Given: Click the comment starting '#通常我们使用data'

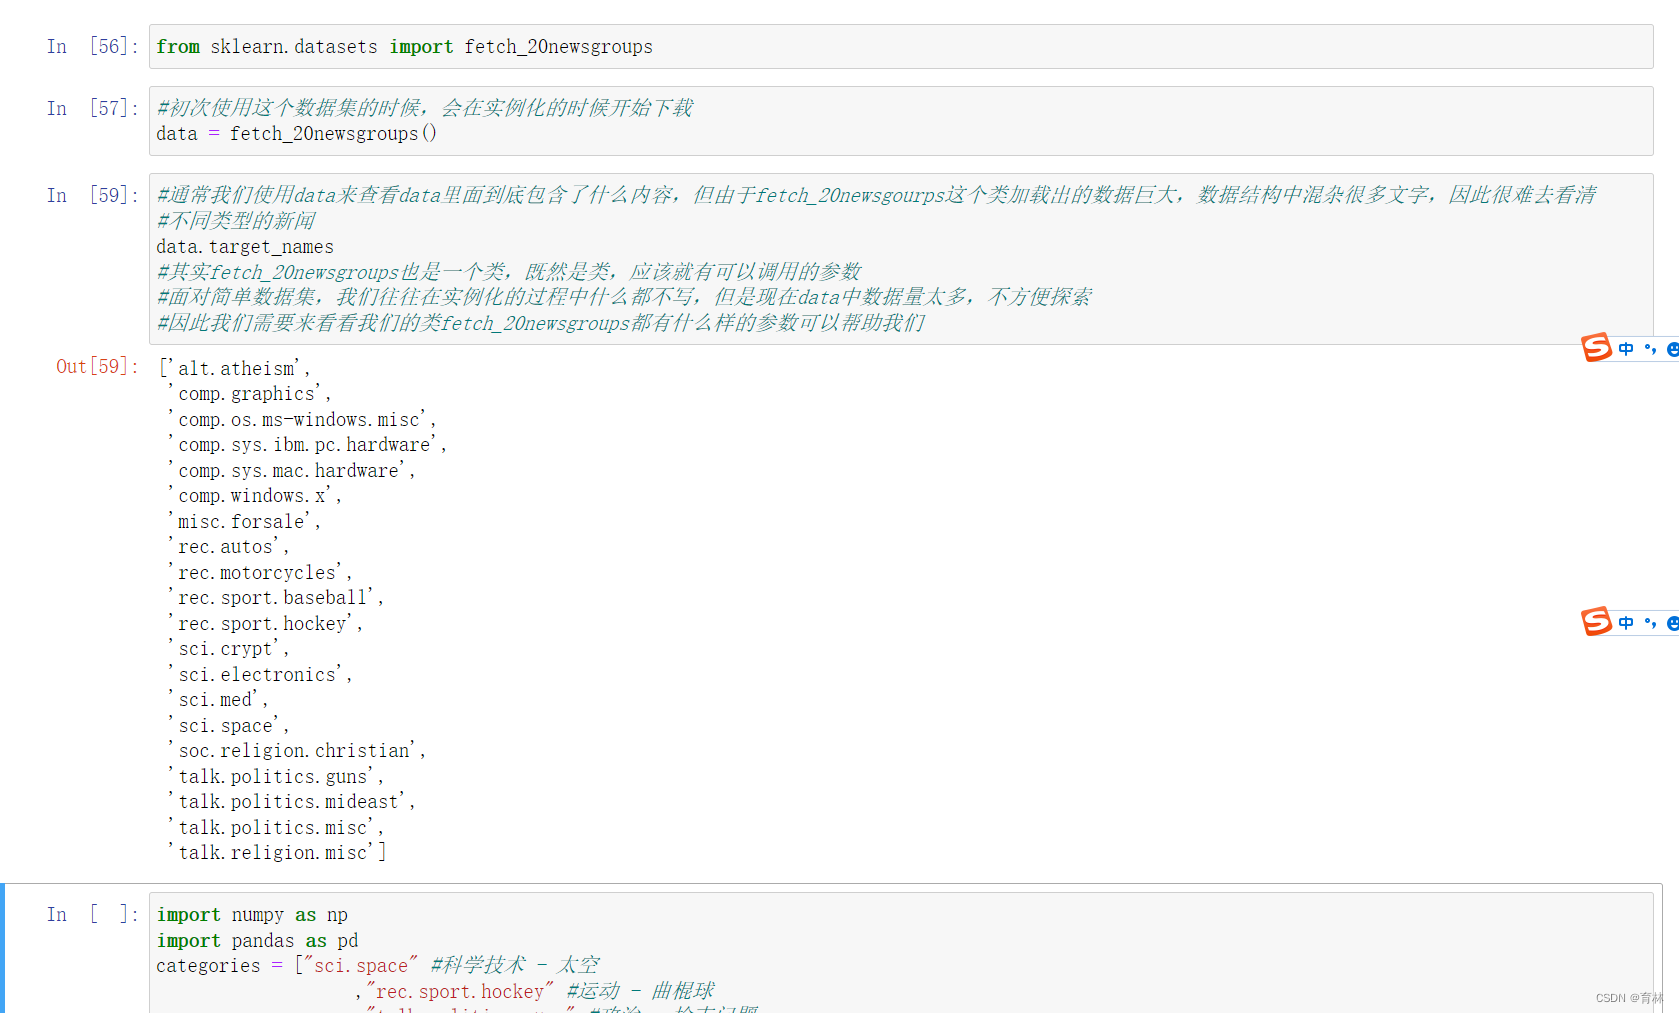Looking at the screenshot, I should 876,195.
